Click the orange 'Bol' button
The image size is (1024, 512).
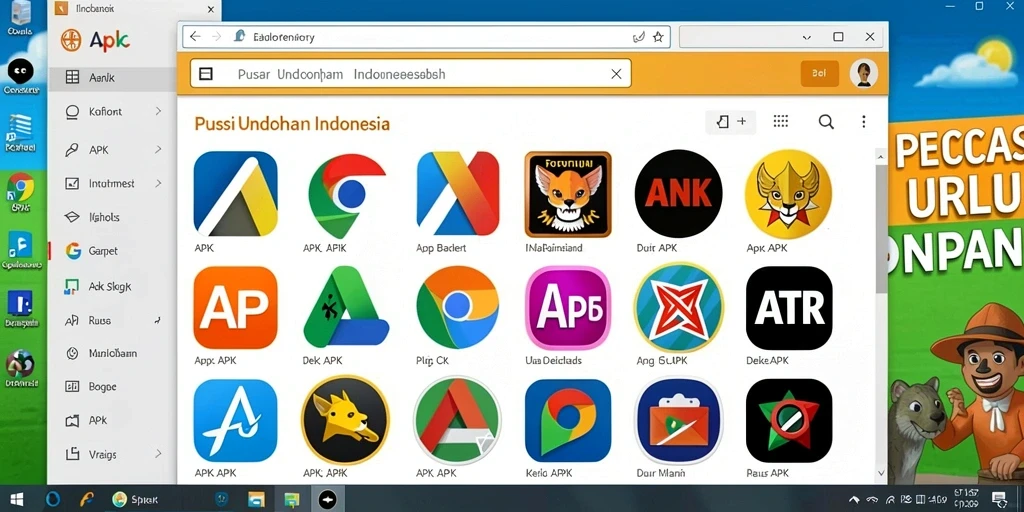tap(819, 74)
